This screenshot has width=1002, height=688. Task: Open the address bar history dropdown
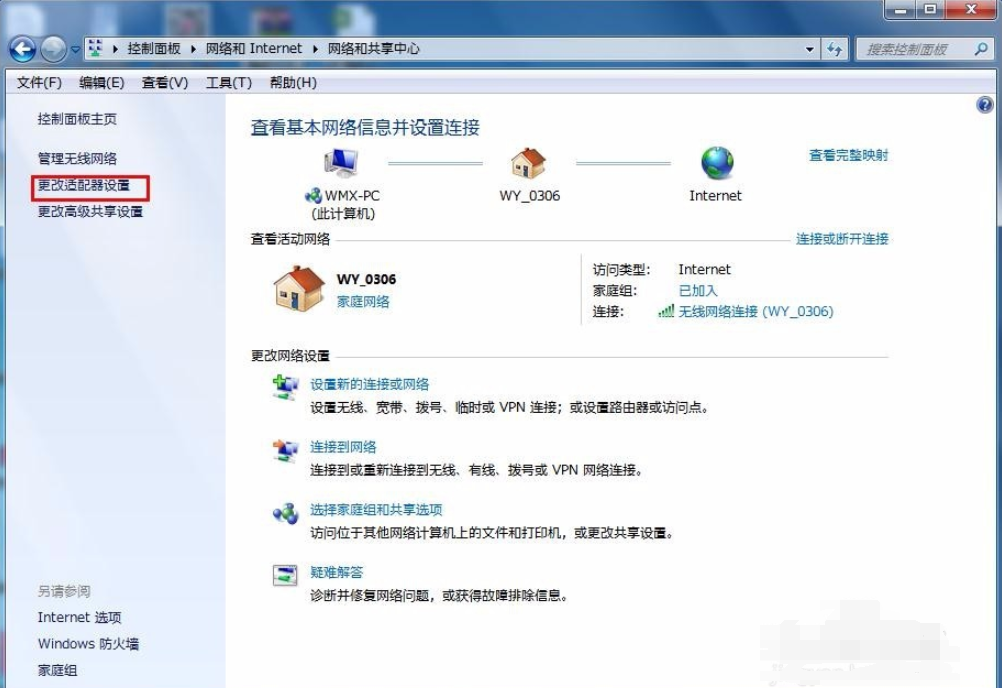click(808, 48)
